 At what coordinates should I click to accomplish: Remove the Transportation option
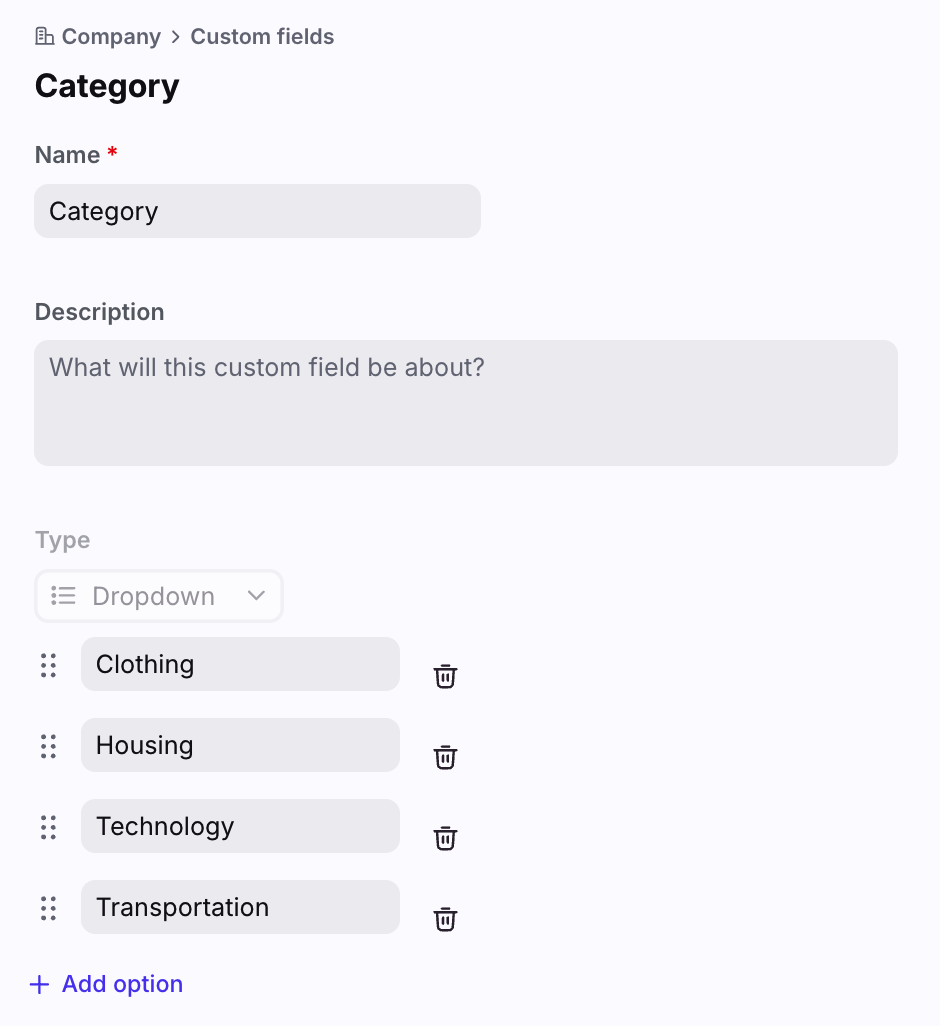(x=445, y=919)
